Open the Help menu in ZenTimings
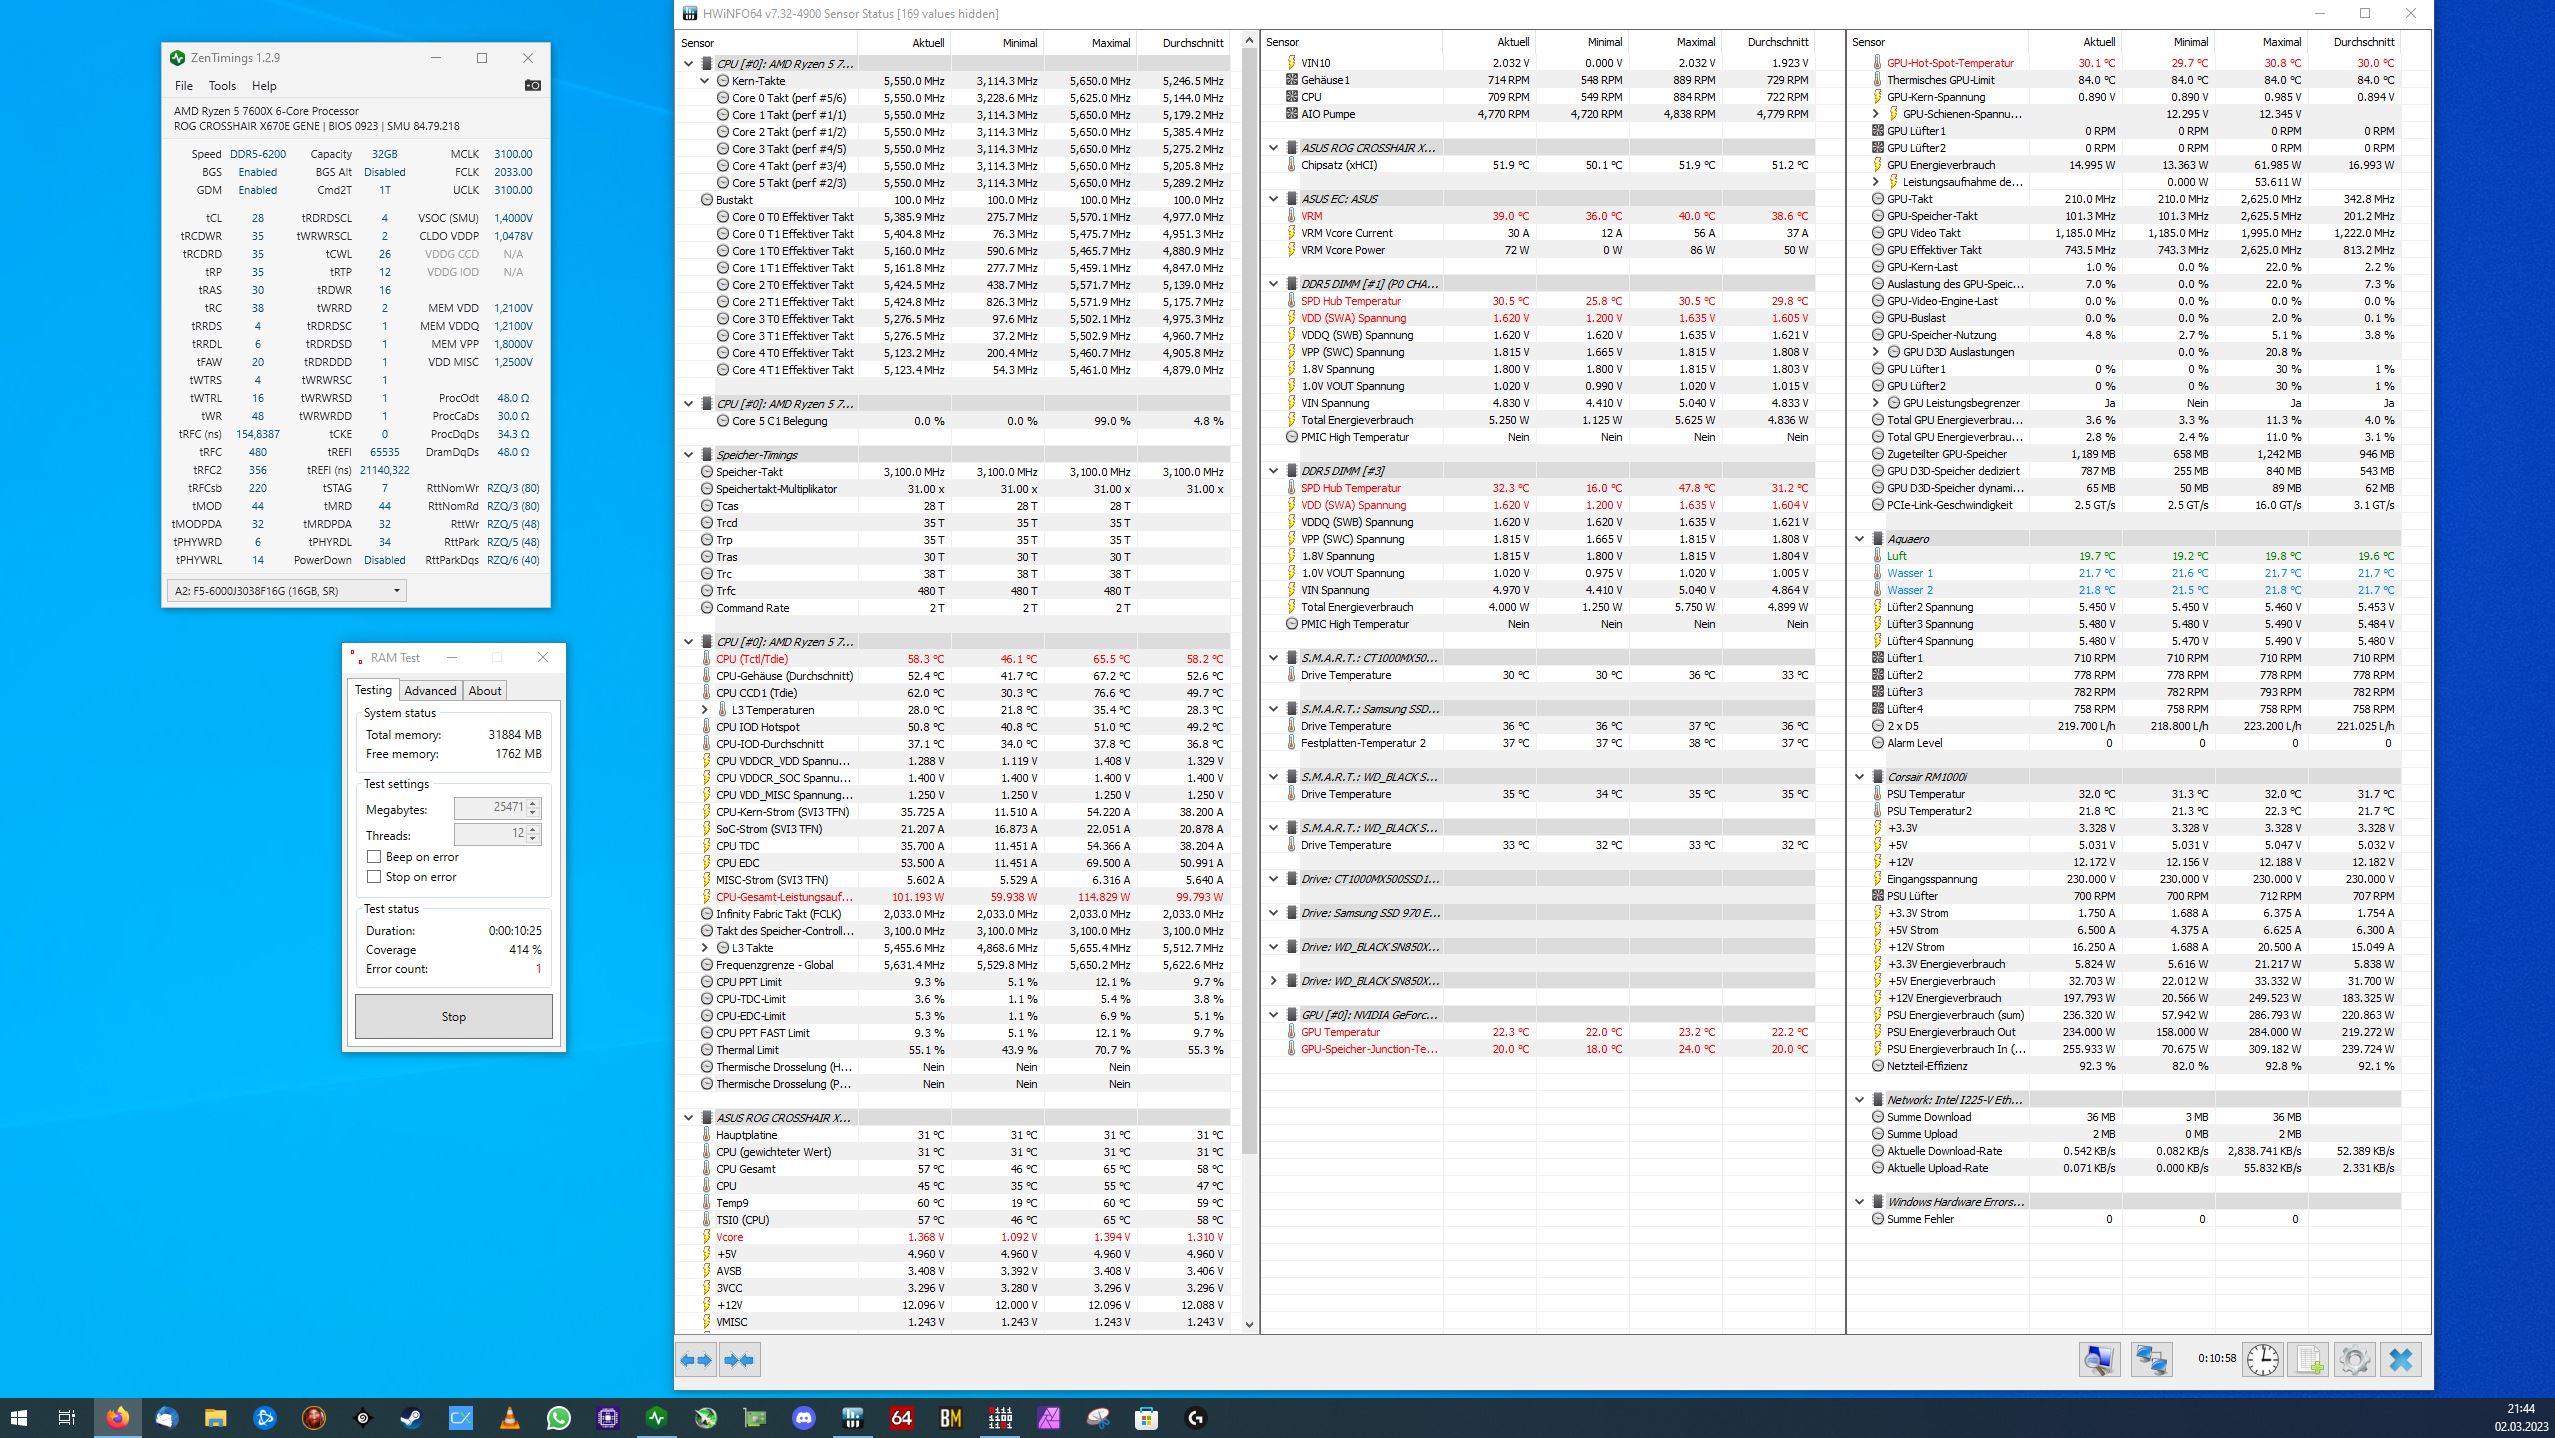 264,86
